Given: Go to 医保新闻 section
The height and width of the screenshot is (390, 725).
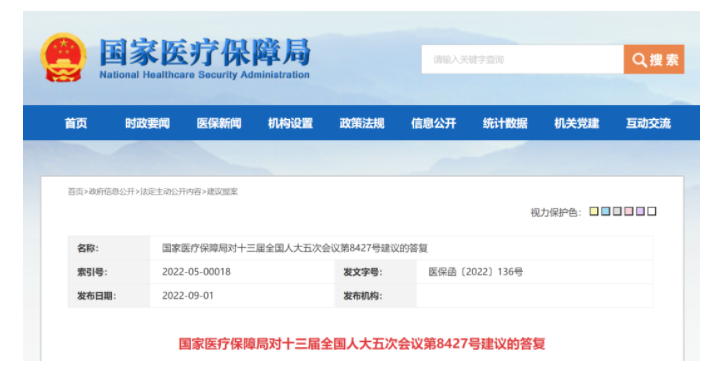Looking at the screenshot, I should pos(219,123).
